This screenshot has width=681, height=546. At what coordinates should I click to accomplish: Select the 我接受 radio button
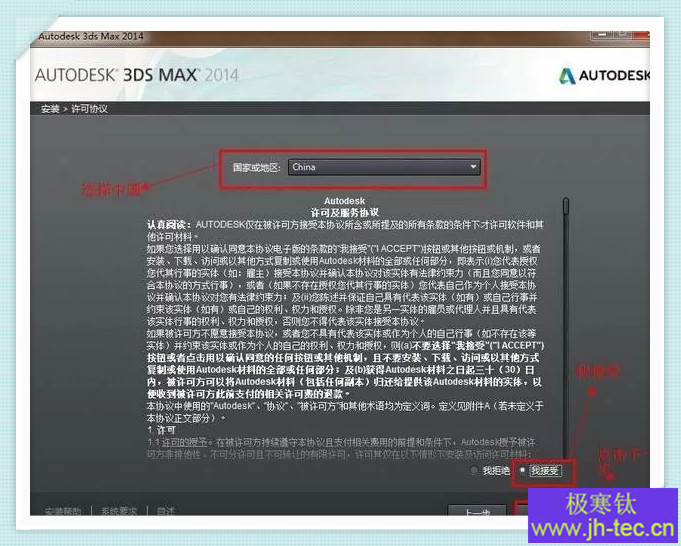[522, 470]
